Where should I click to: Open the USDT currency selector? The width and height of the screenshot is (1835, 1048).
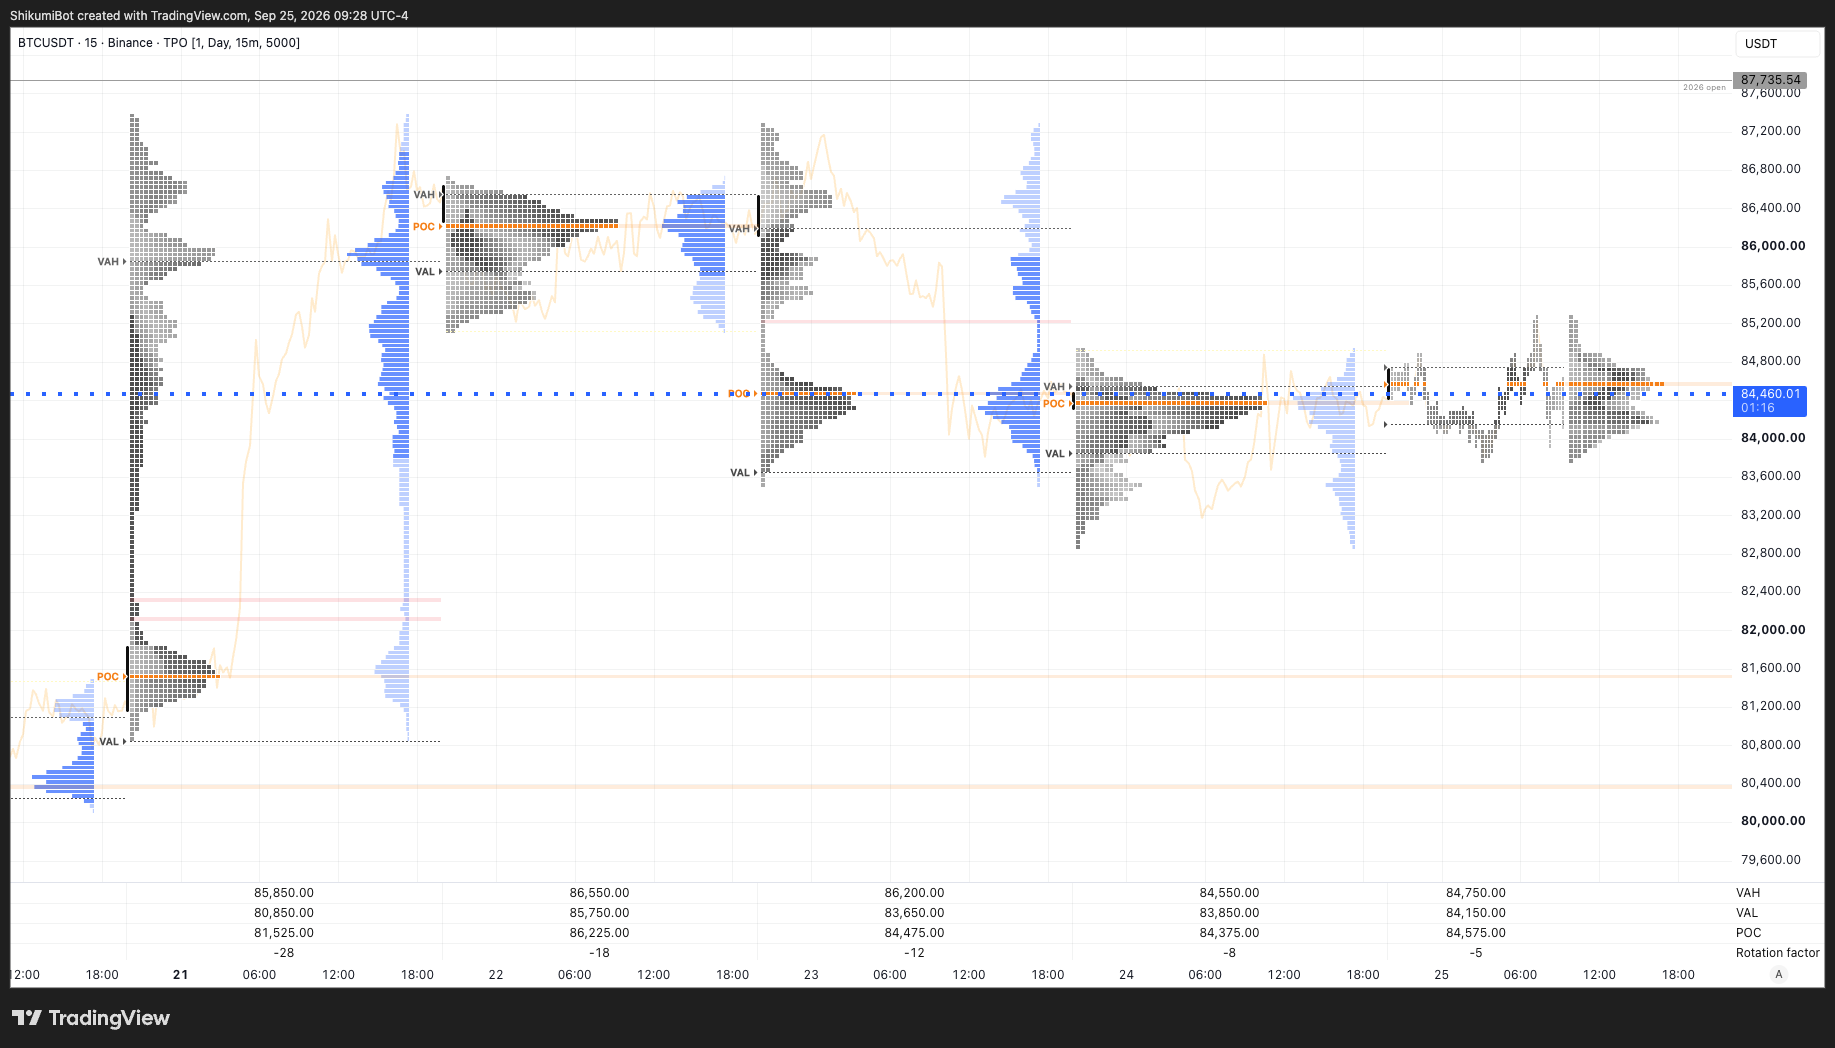click(1777, 44)
